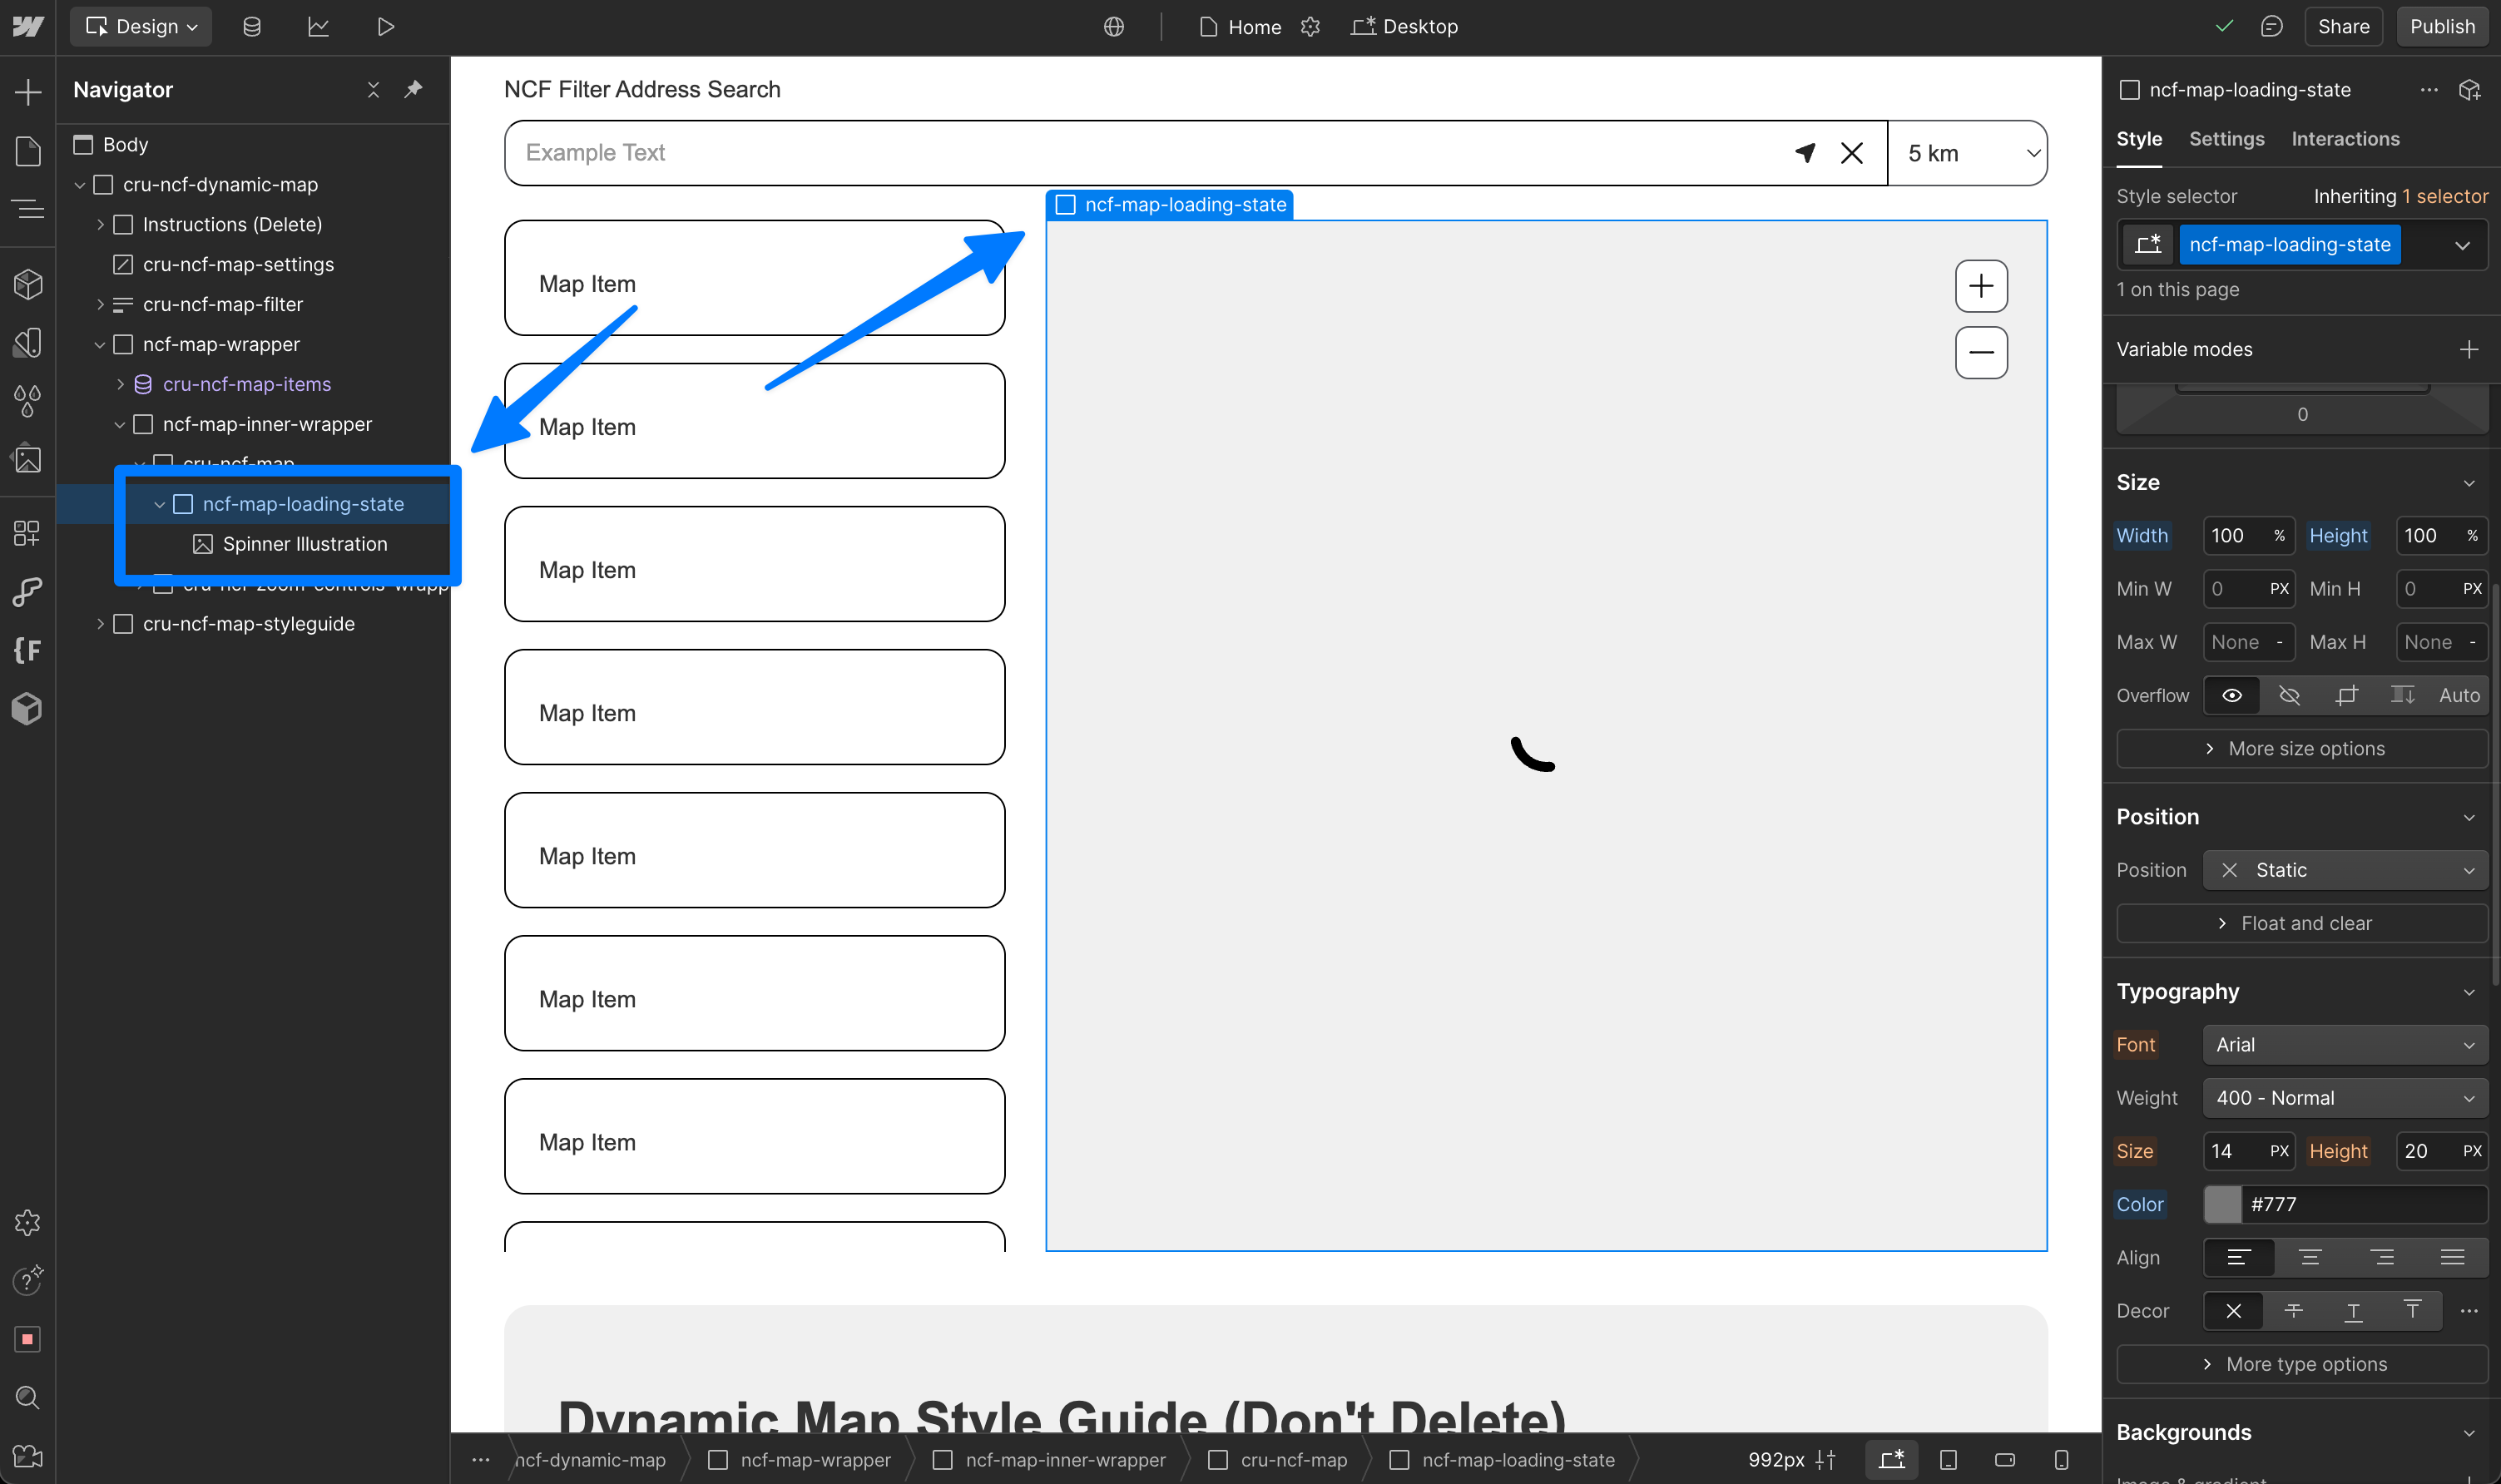2501x1484 pixels.
Task: Open the Weight 400 - Normal dropdown
Action: click(x=2345, y=1097)
